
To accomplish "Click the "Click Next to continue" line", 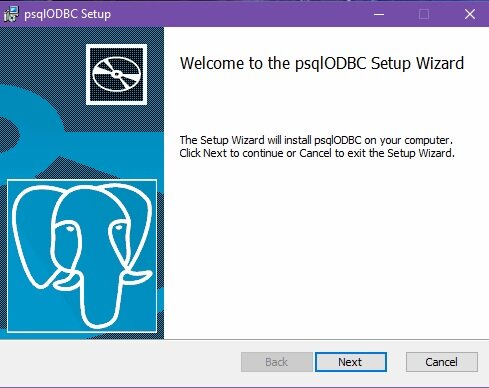I will click(x=317, y=153).
